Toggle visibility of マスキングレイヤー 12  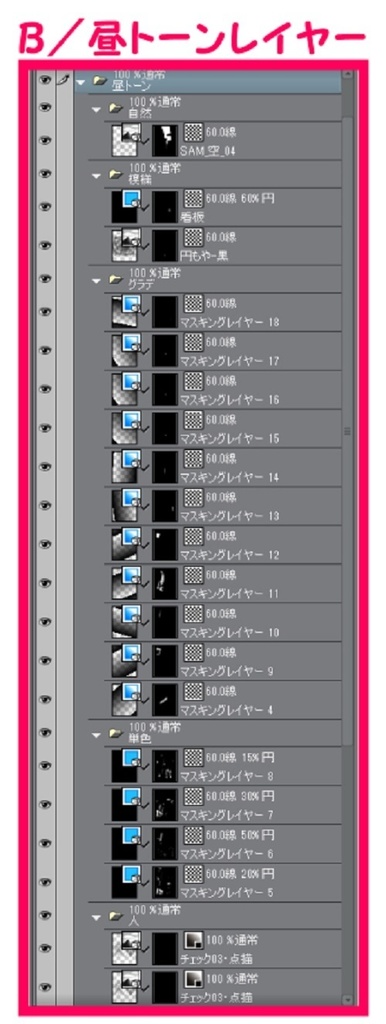point(45,544)
